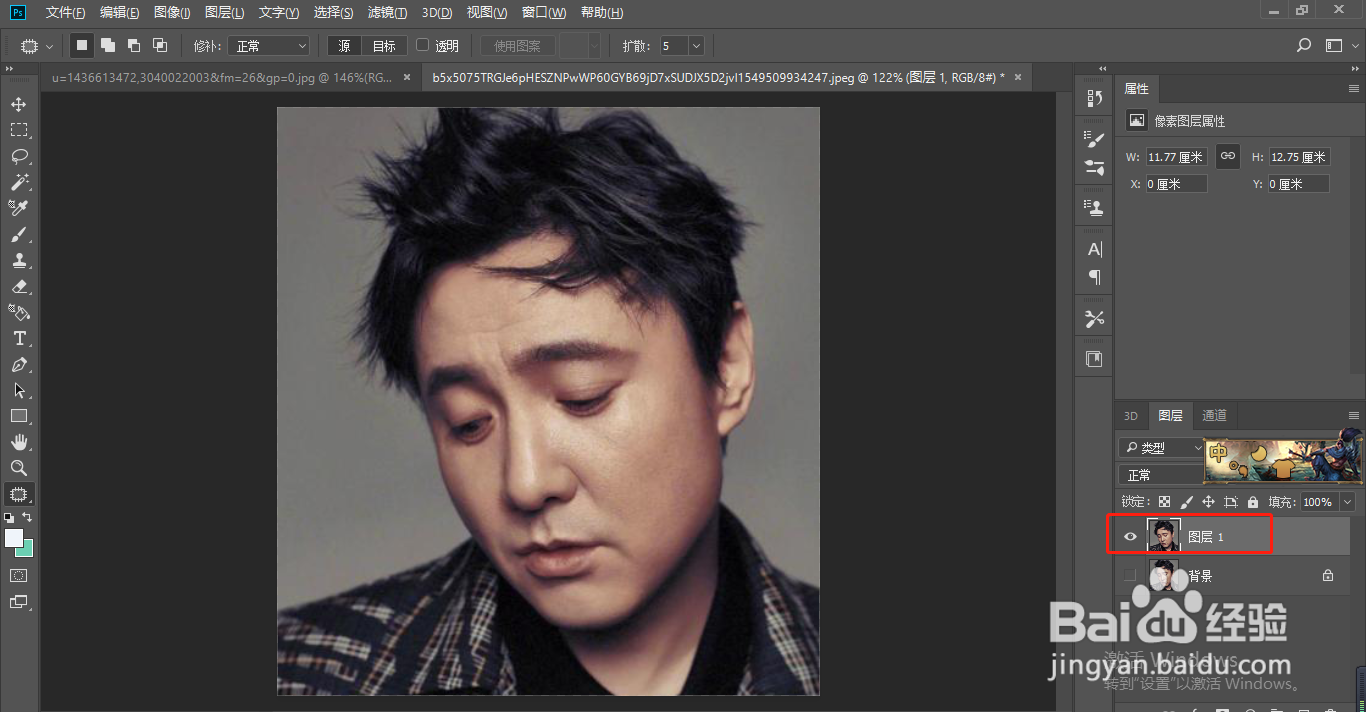1366x712 pixels.
Task: Open the 类型 layer filter dropdown
Action: 1161,448
